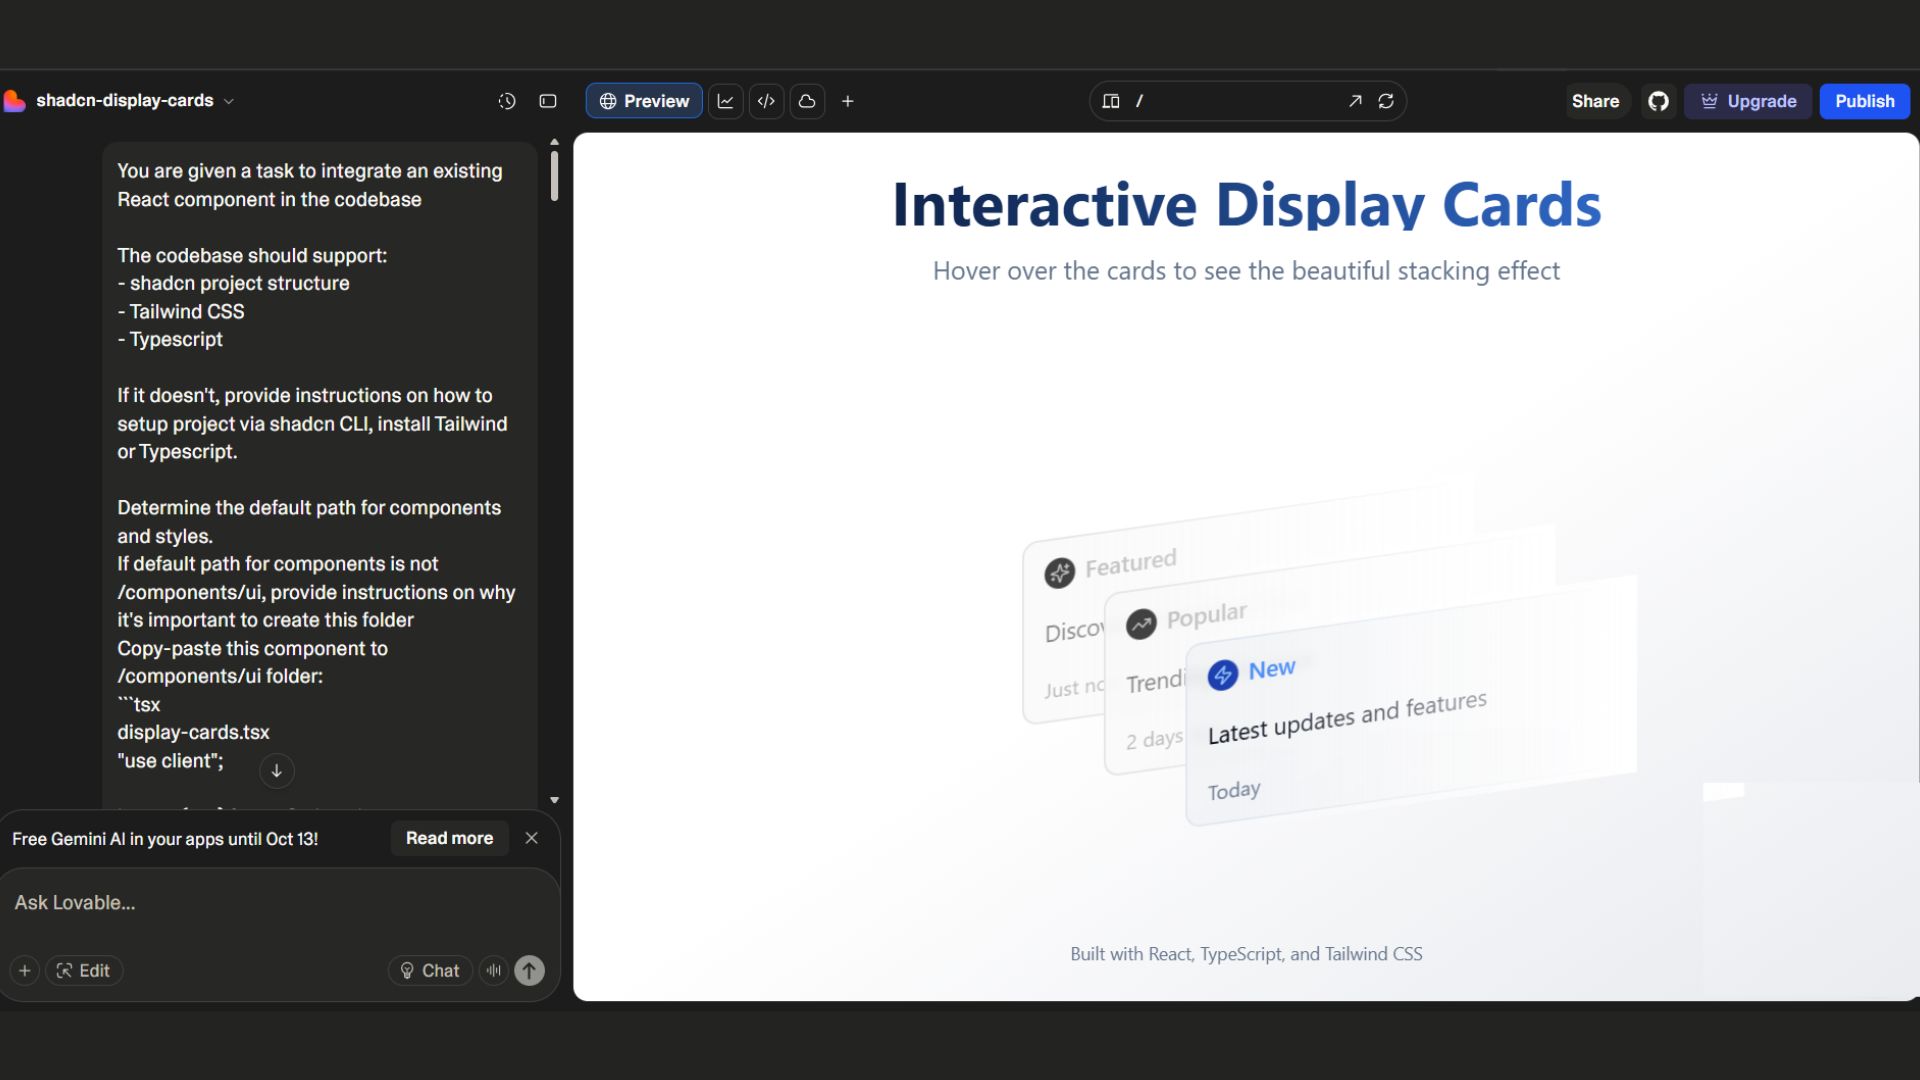Dismiss the Gemini AI banner
The width and height of the screenshot is (1920, 1080).
click(532, 838)
